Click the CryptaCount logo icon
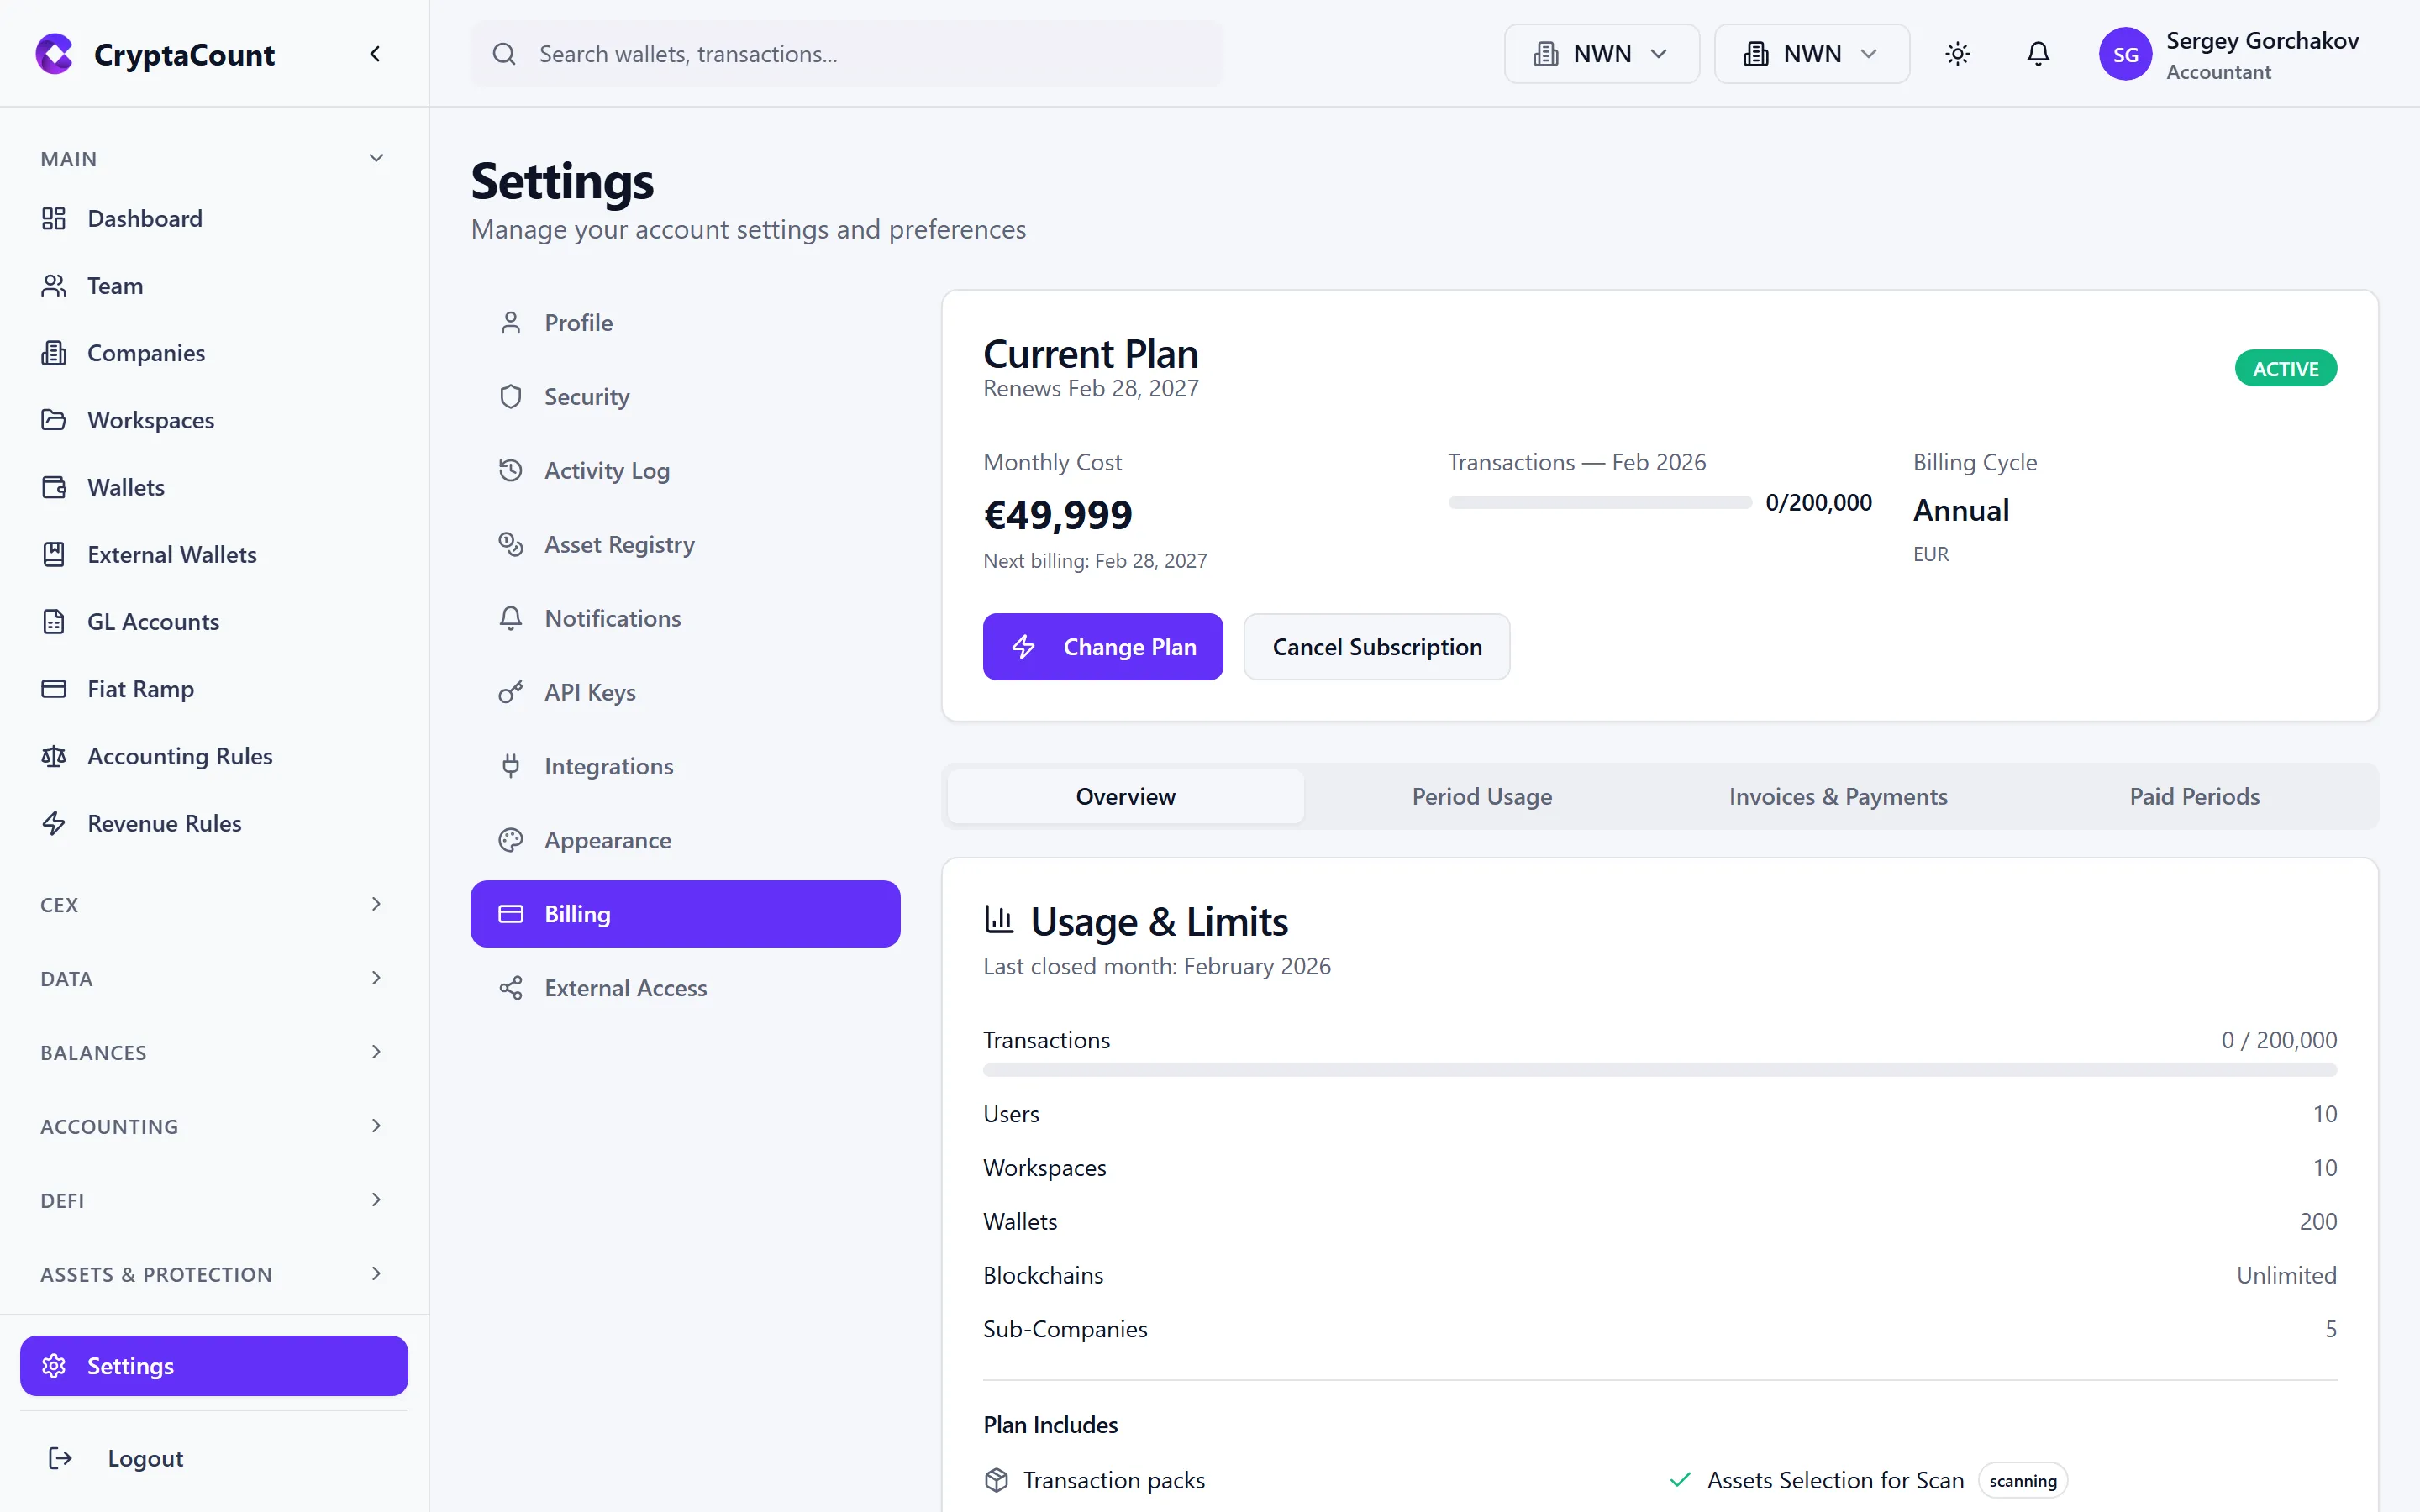 [x=54, y=54]
